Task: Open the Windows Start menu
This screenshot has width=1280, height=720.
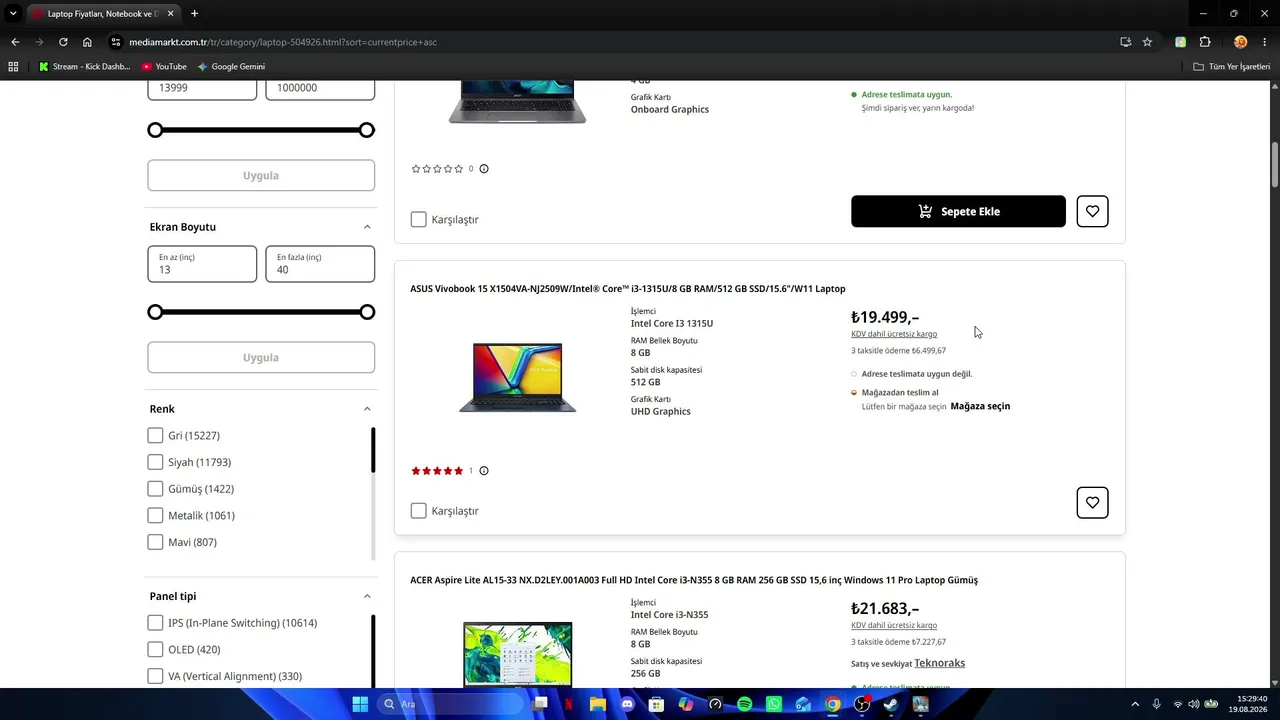Action: click(x=360, y=704)
